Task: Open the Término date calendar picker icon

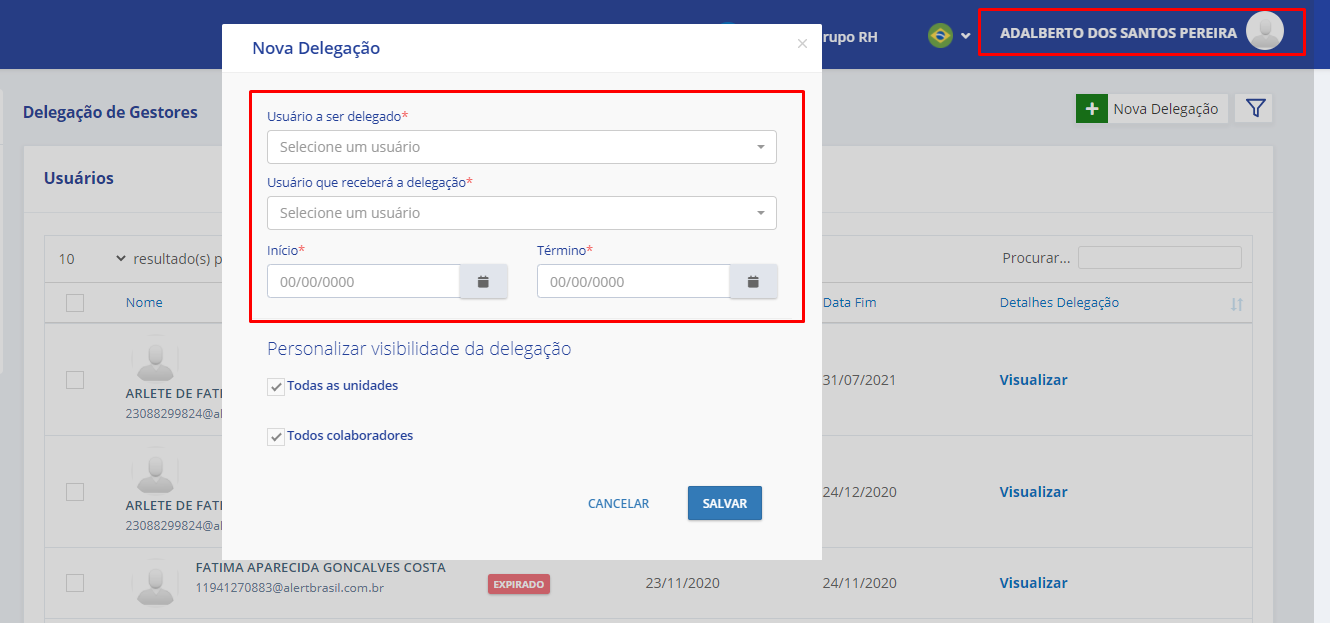Action: point(753,282)
